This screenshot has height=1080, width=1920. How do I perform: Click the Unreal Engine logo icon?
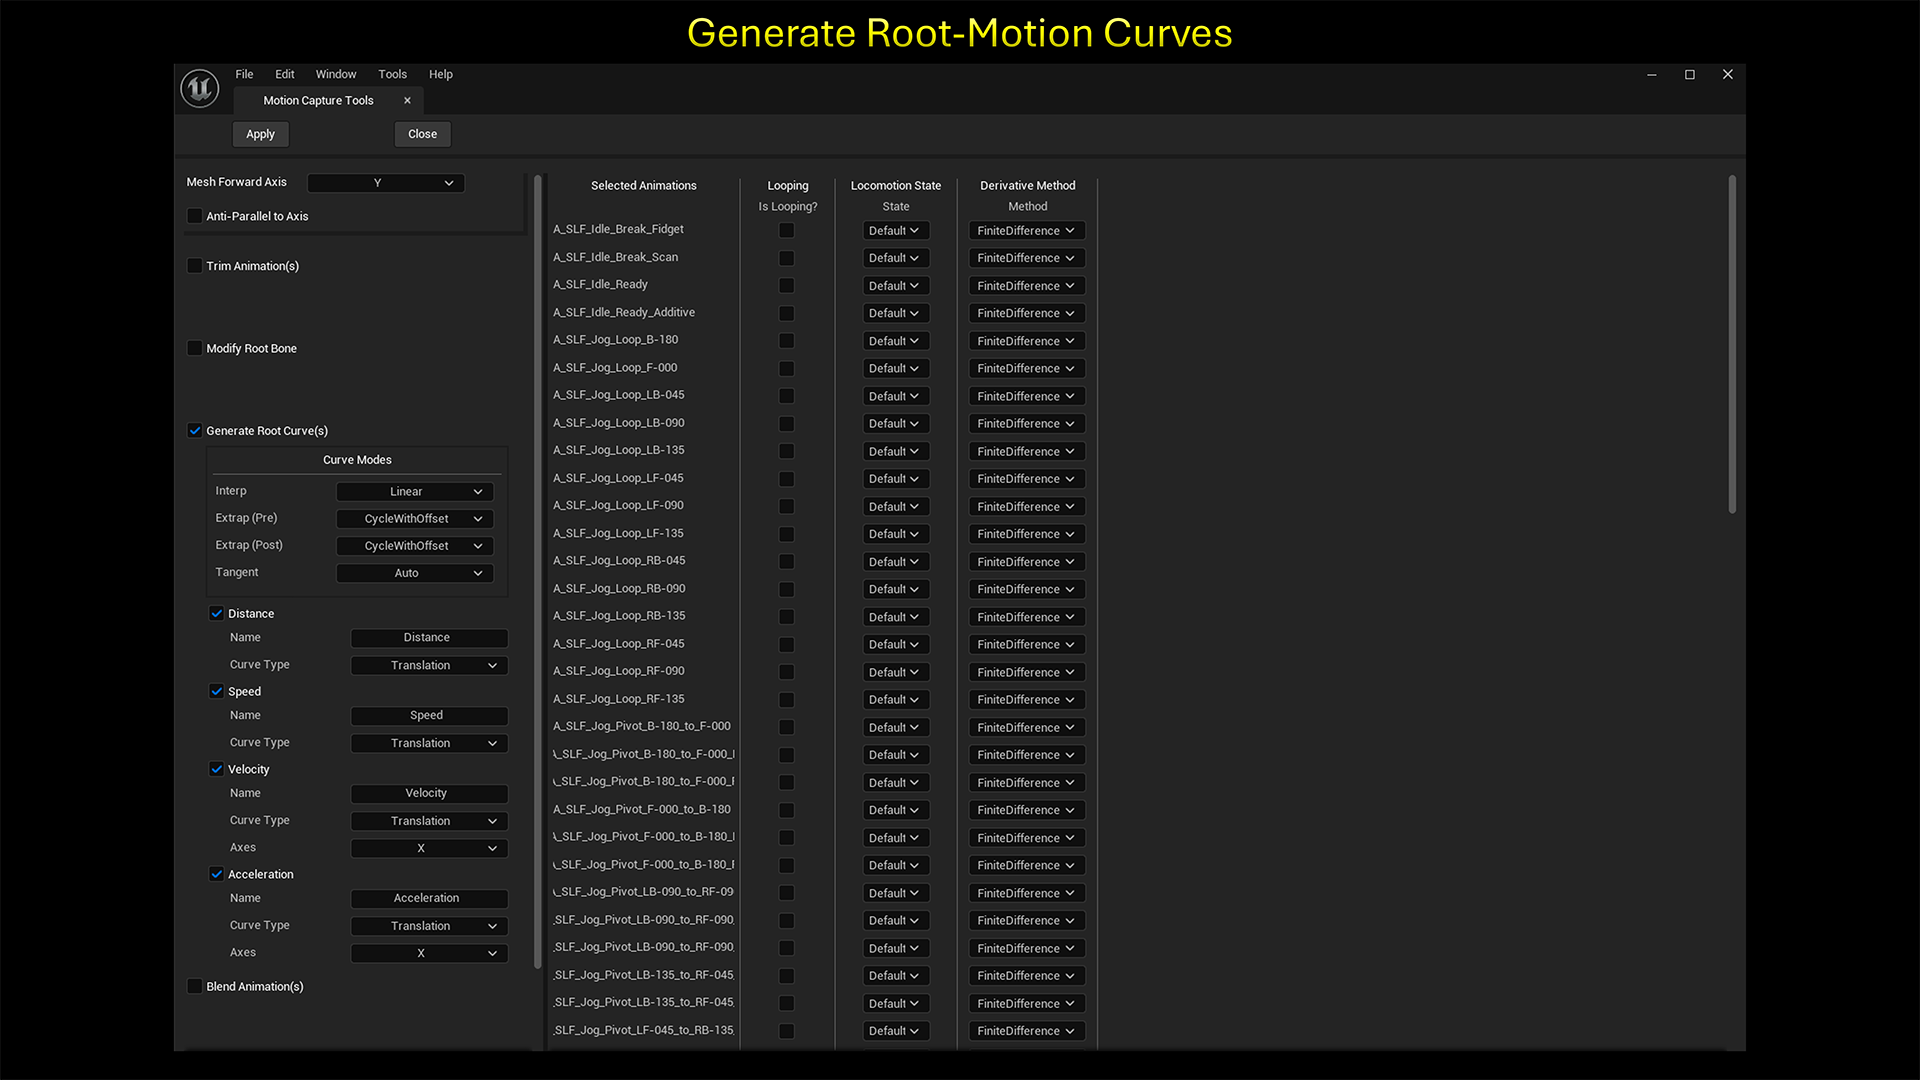click(x=199, y=88)
